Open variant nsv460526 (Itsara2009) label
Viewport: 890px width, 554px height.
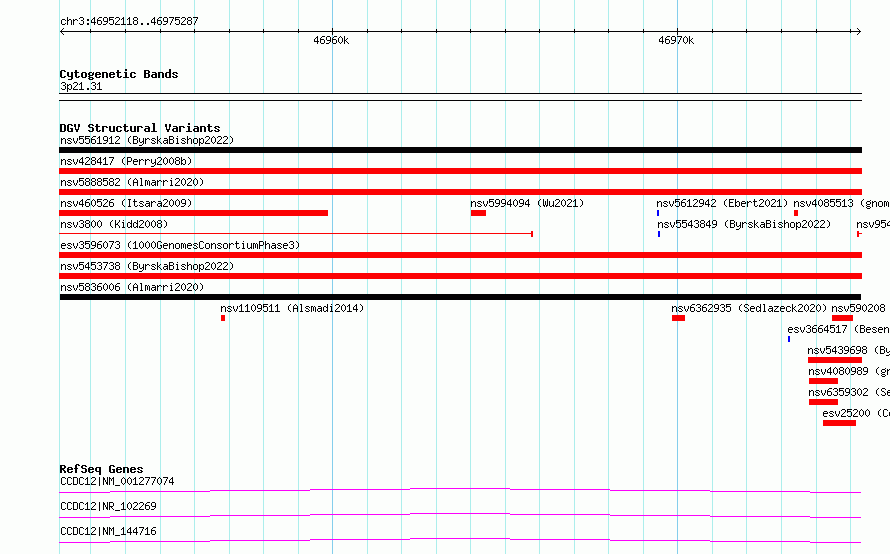[x=126, y=203]
